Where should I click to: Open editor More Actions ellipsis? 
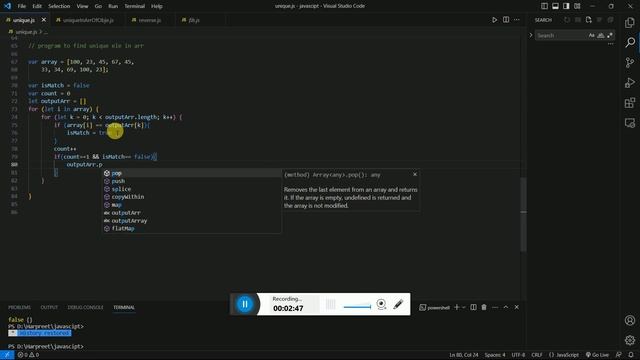point(517,20)
